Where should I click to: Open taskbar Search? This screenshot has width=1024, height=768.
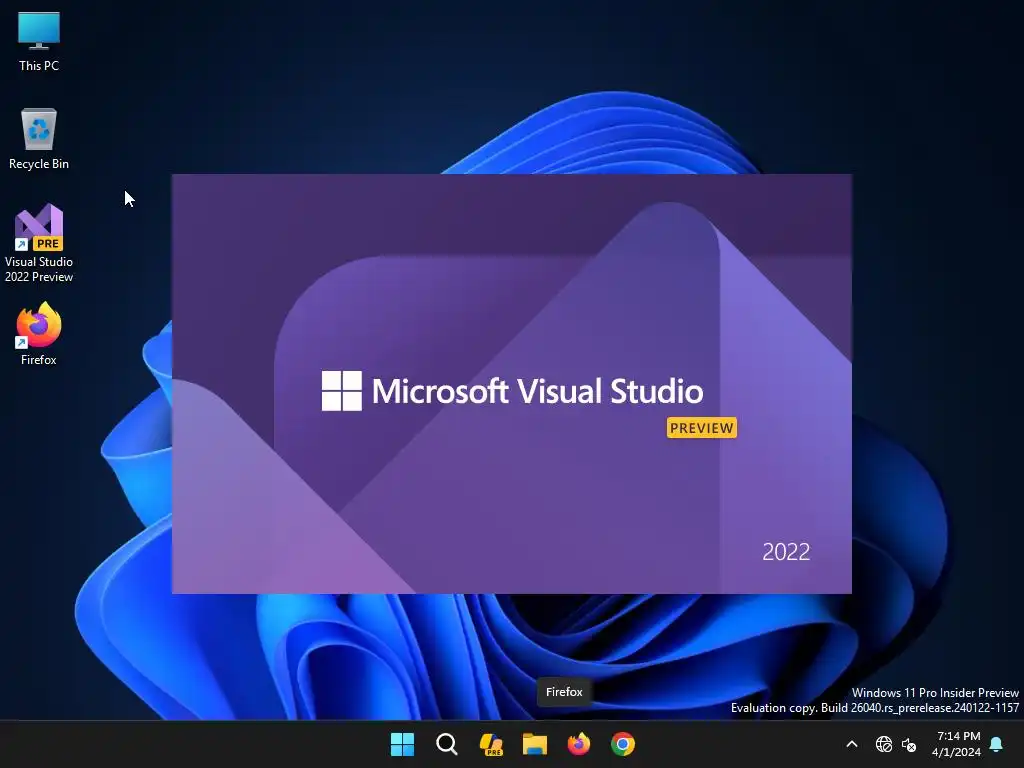coord(447,744)
